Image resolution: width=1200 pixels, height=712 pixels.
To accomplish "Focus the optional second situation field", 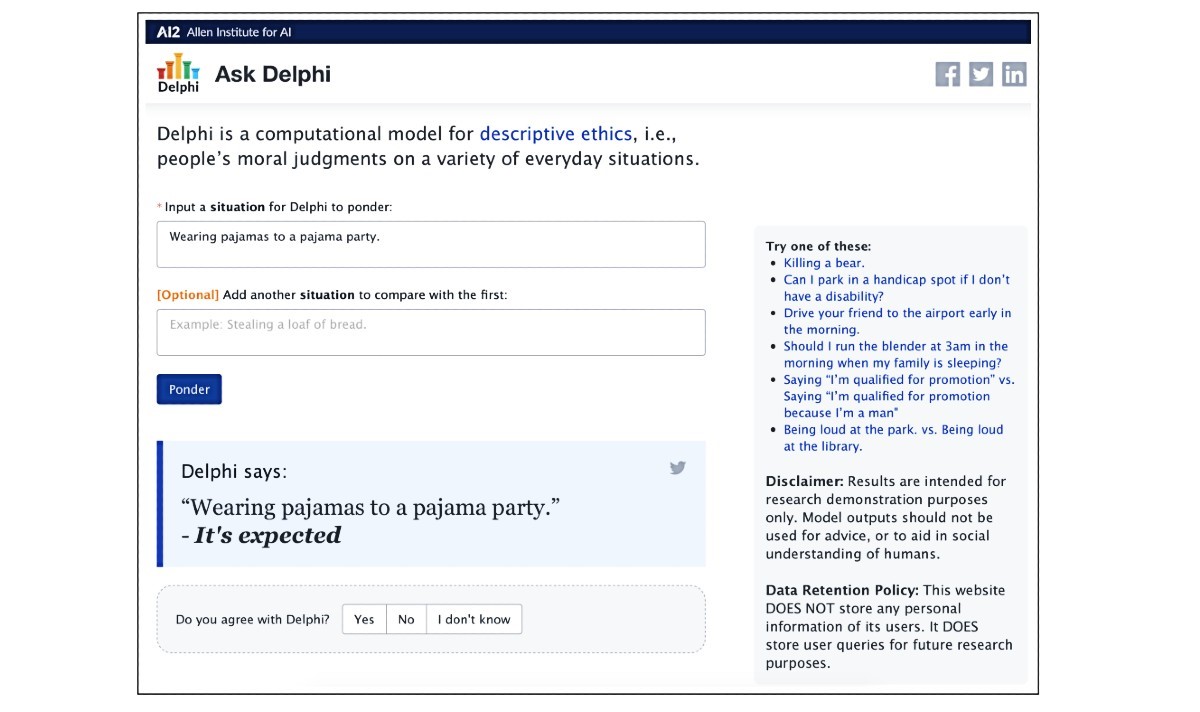I will coord(431,332).
